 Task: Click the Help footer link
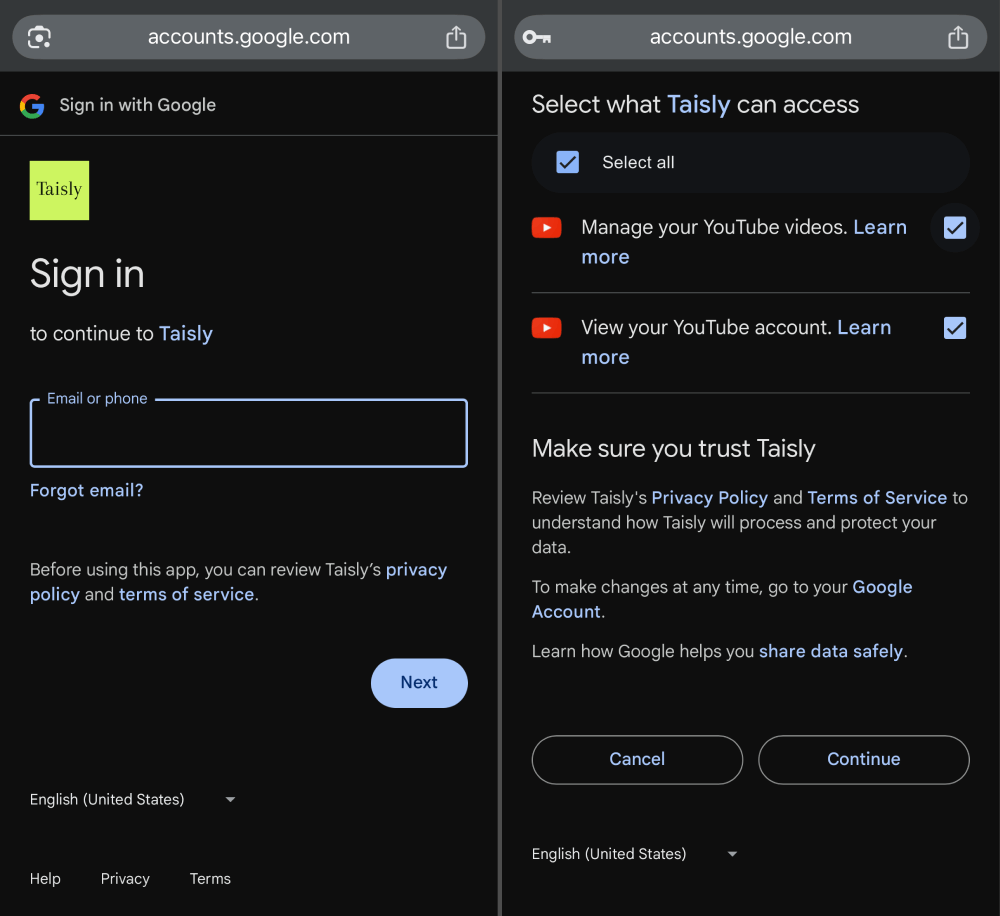coord(45,878)
